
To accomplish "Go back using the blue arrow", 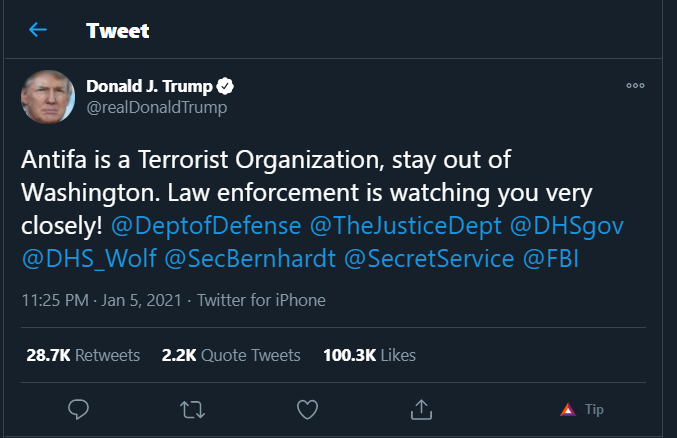I will 38,30.
